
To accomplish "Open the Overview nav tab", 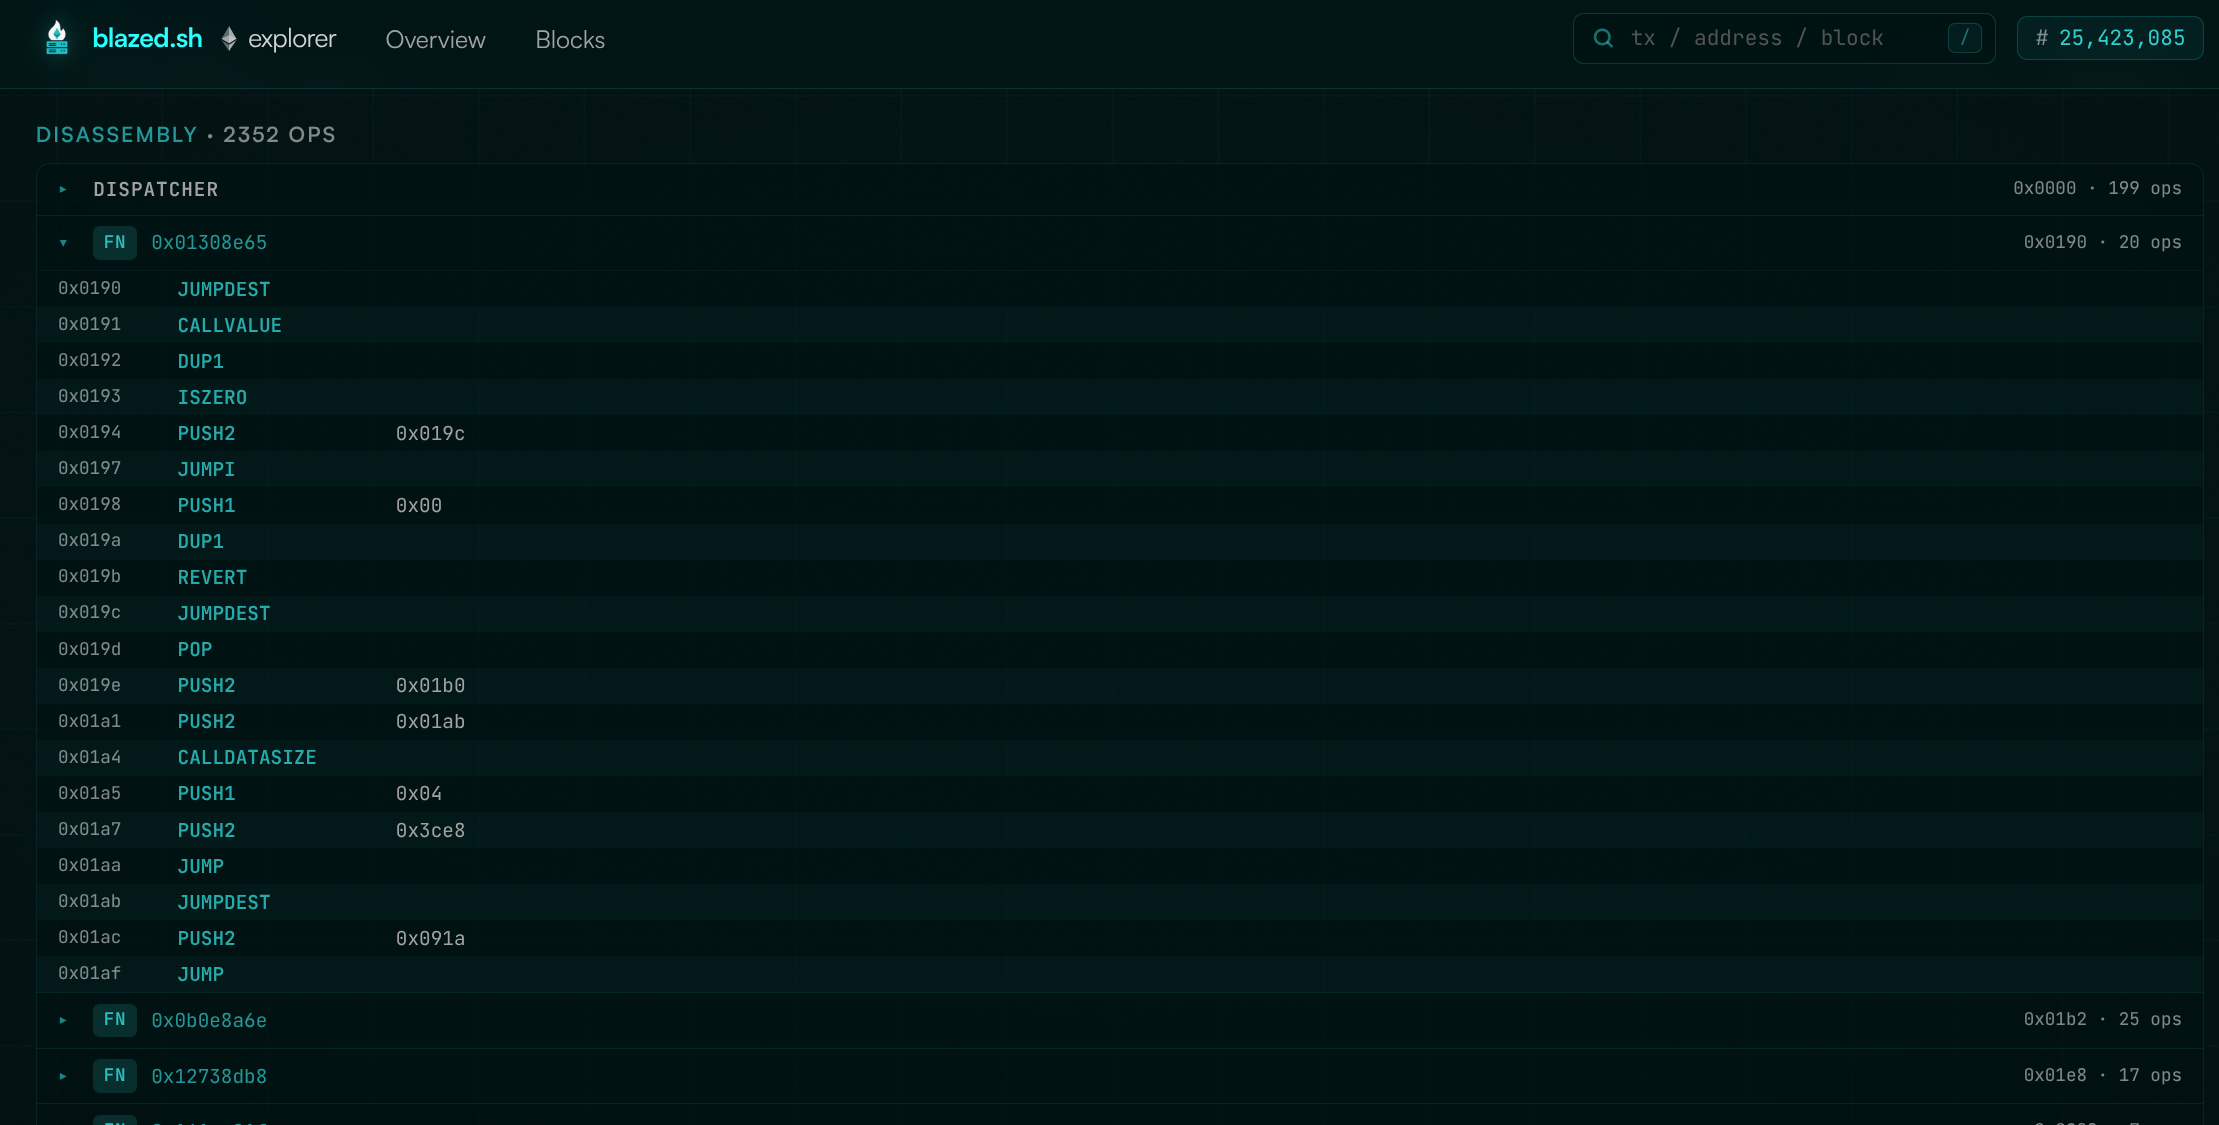I will click(x=435, y=39).
